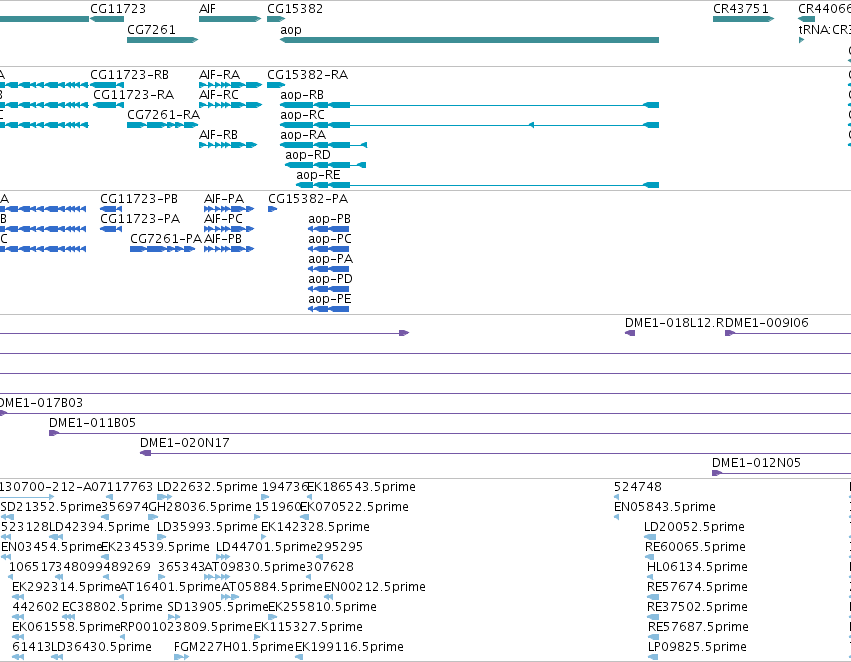Click the RE60065.5prime EST label

coord(695,547)
